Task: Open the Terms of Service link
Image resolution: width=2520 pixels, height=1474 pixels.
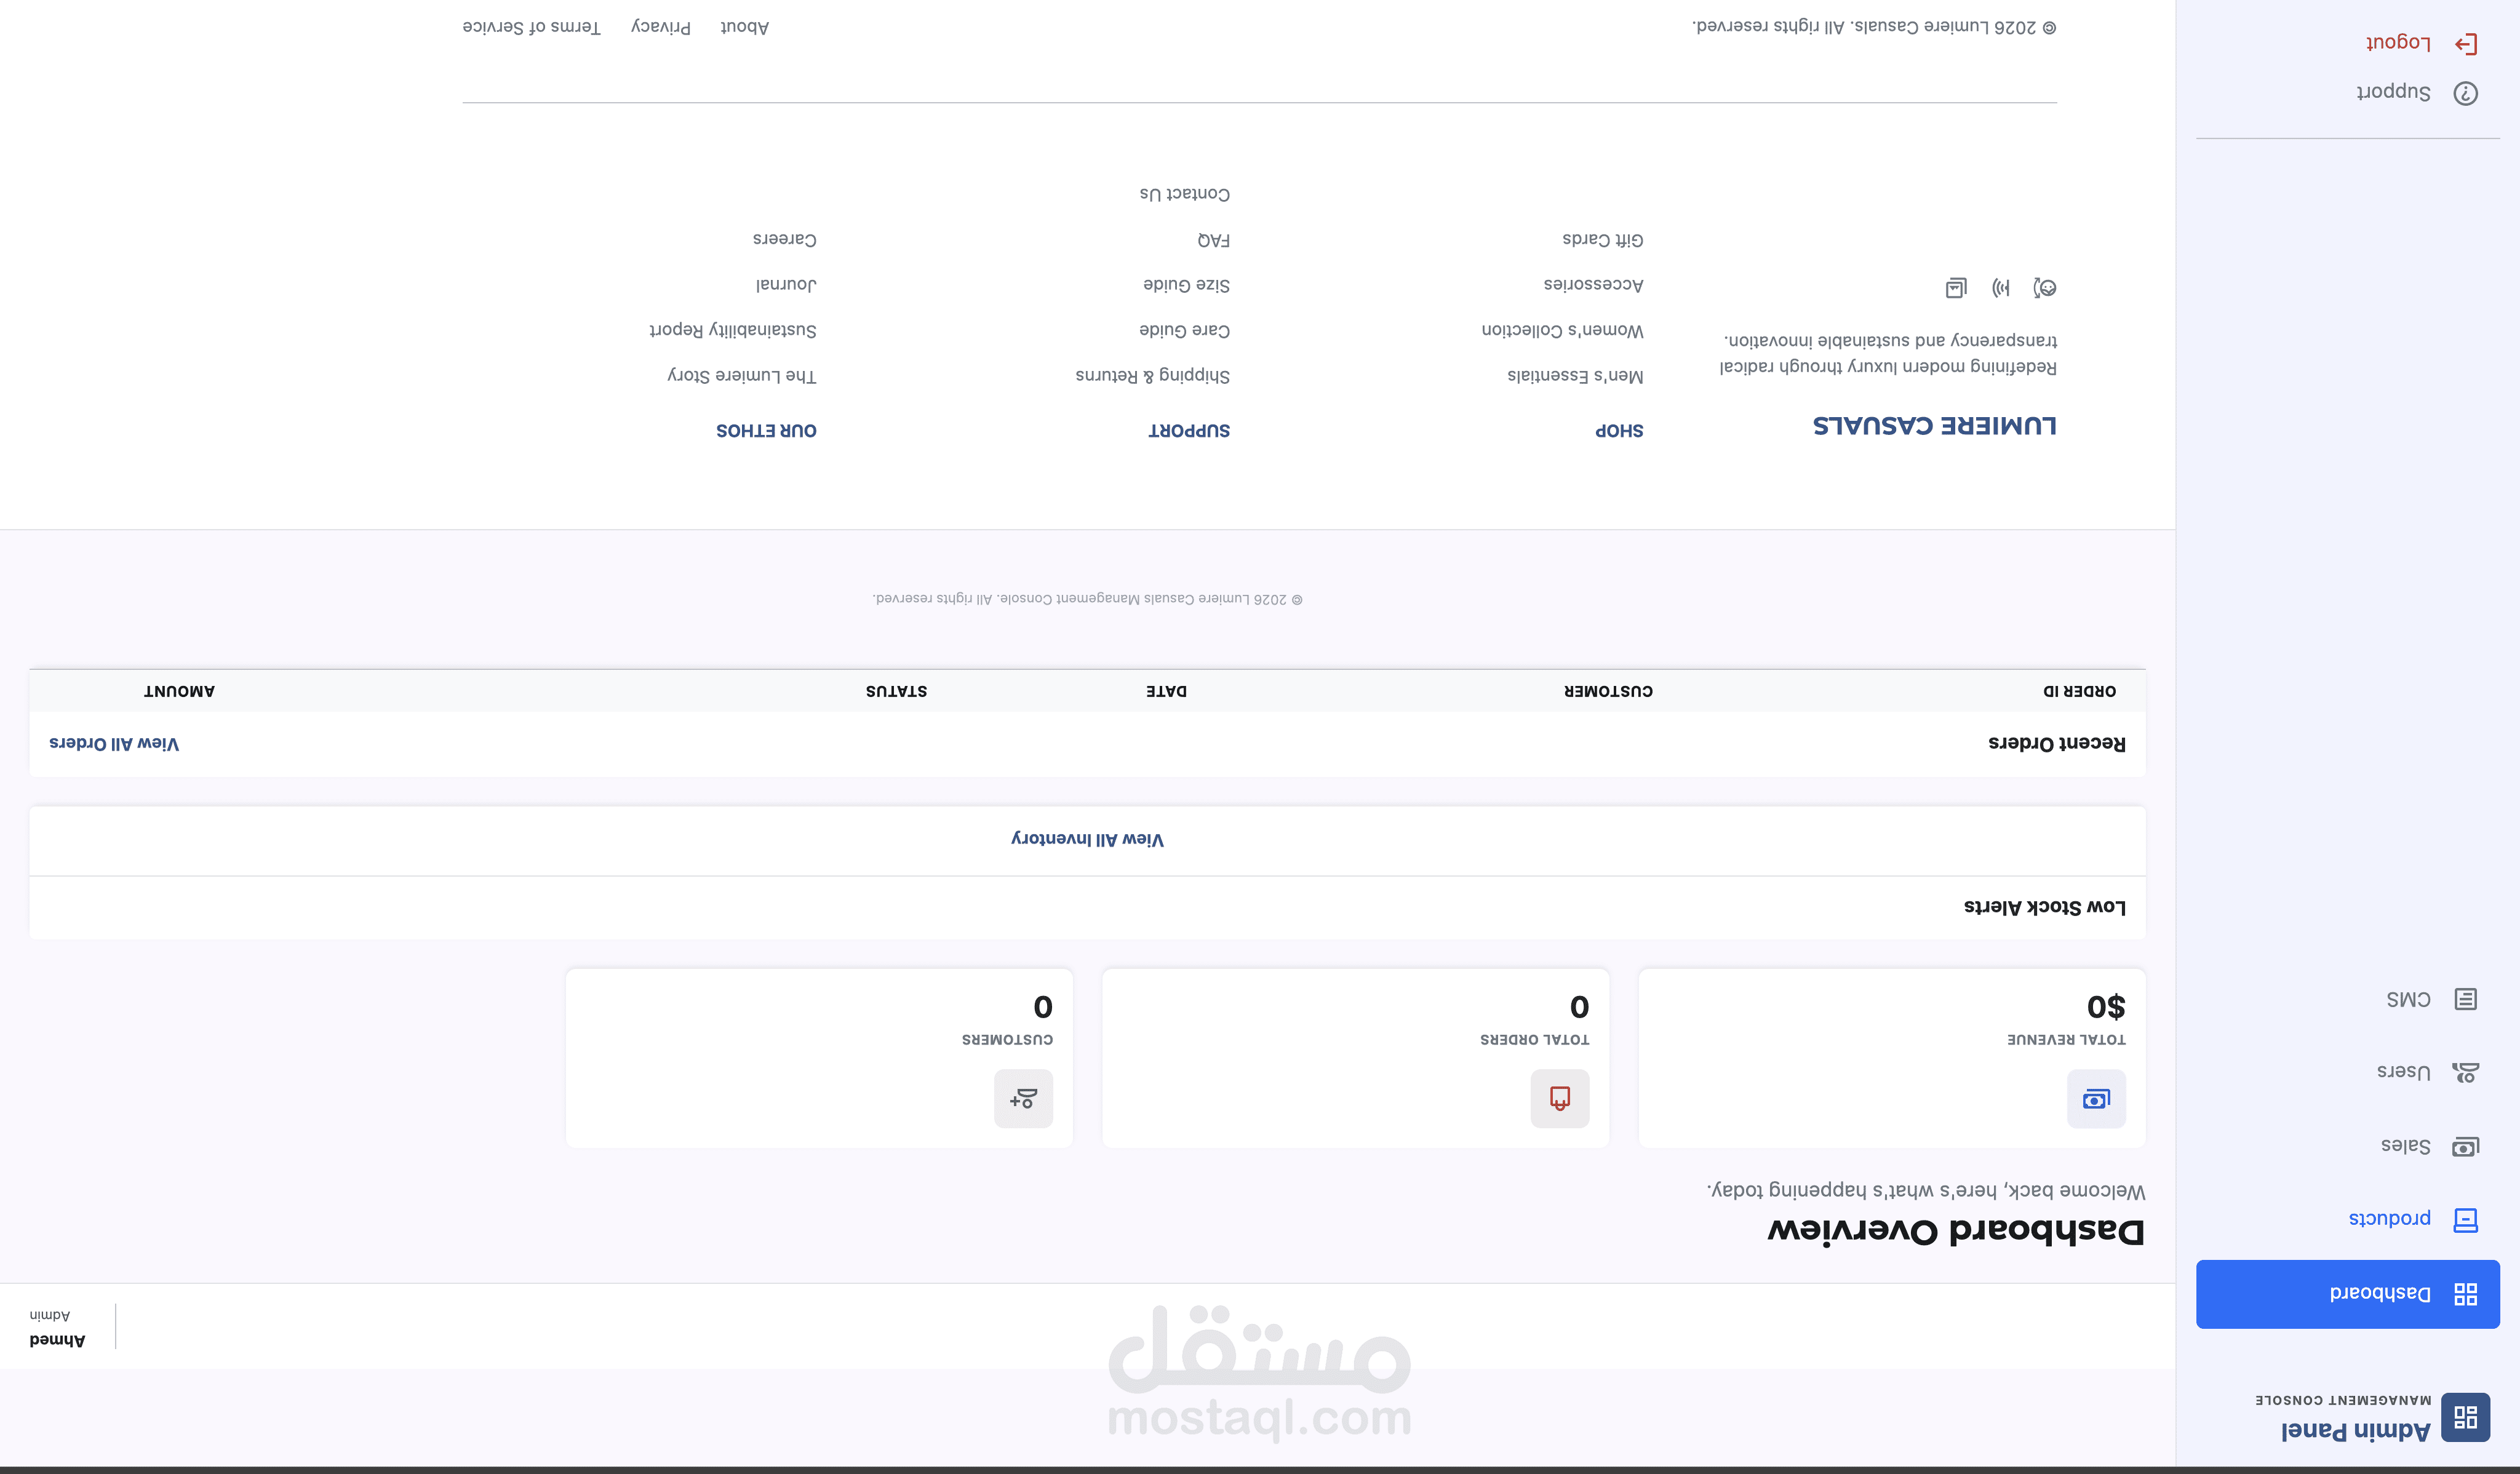Action: point(531,27)
